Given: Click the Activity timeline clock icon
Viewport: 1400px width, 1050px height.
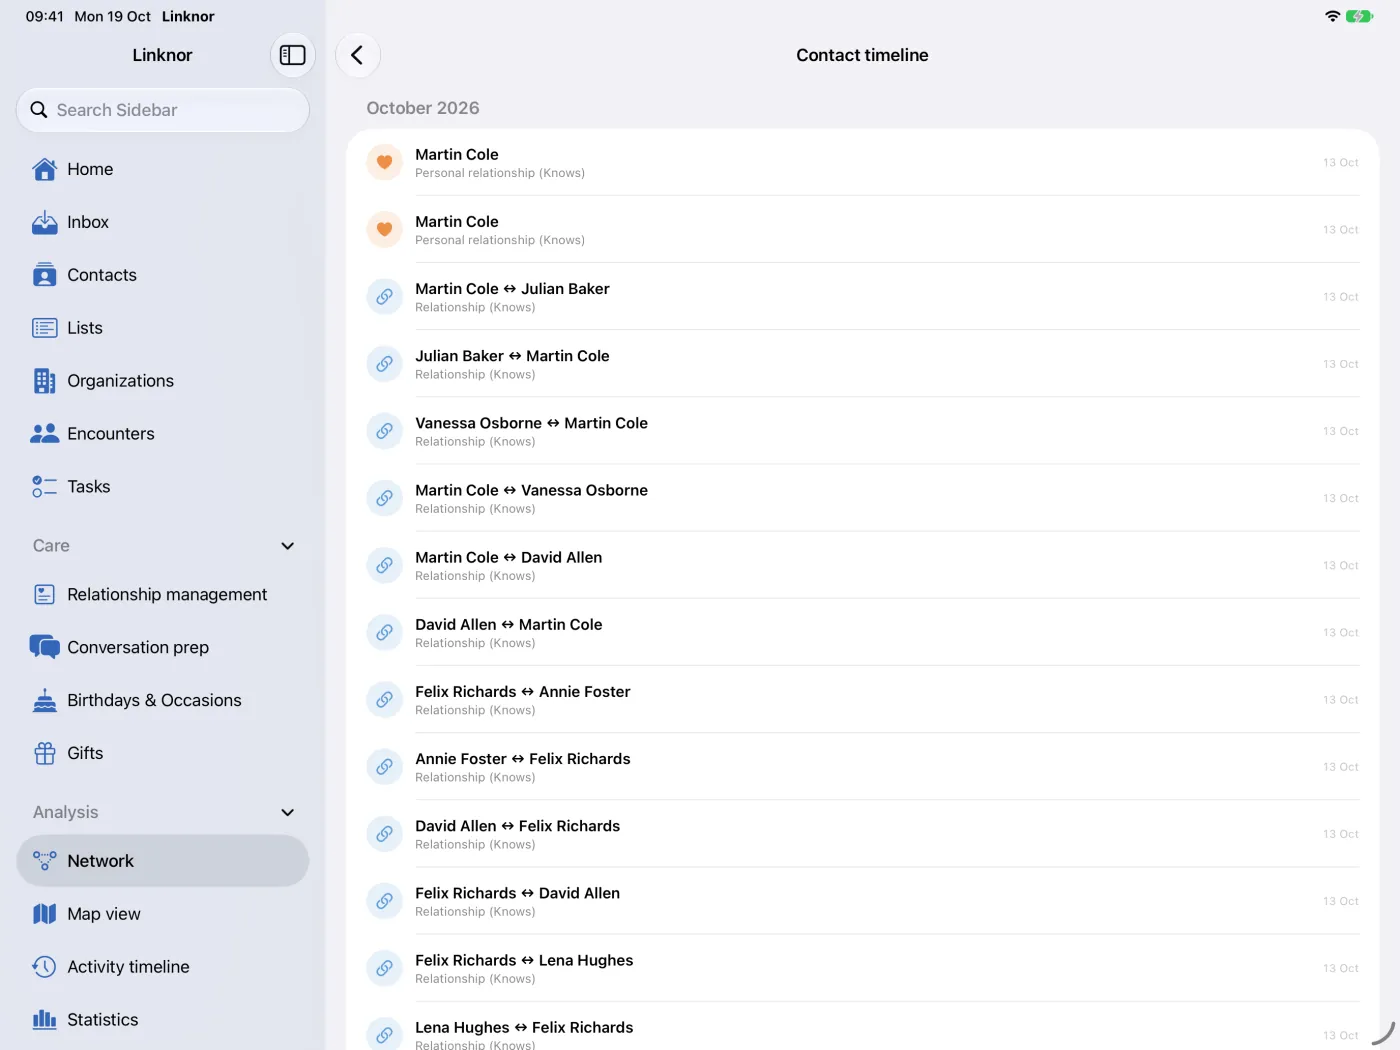Looking at the screenshot, I should tap(44, 967).
